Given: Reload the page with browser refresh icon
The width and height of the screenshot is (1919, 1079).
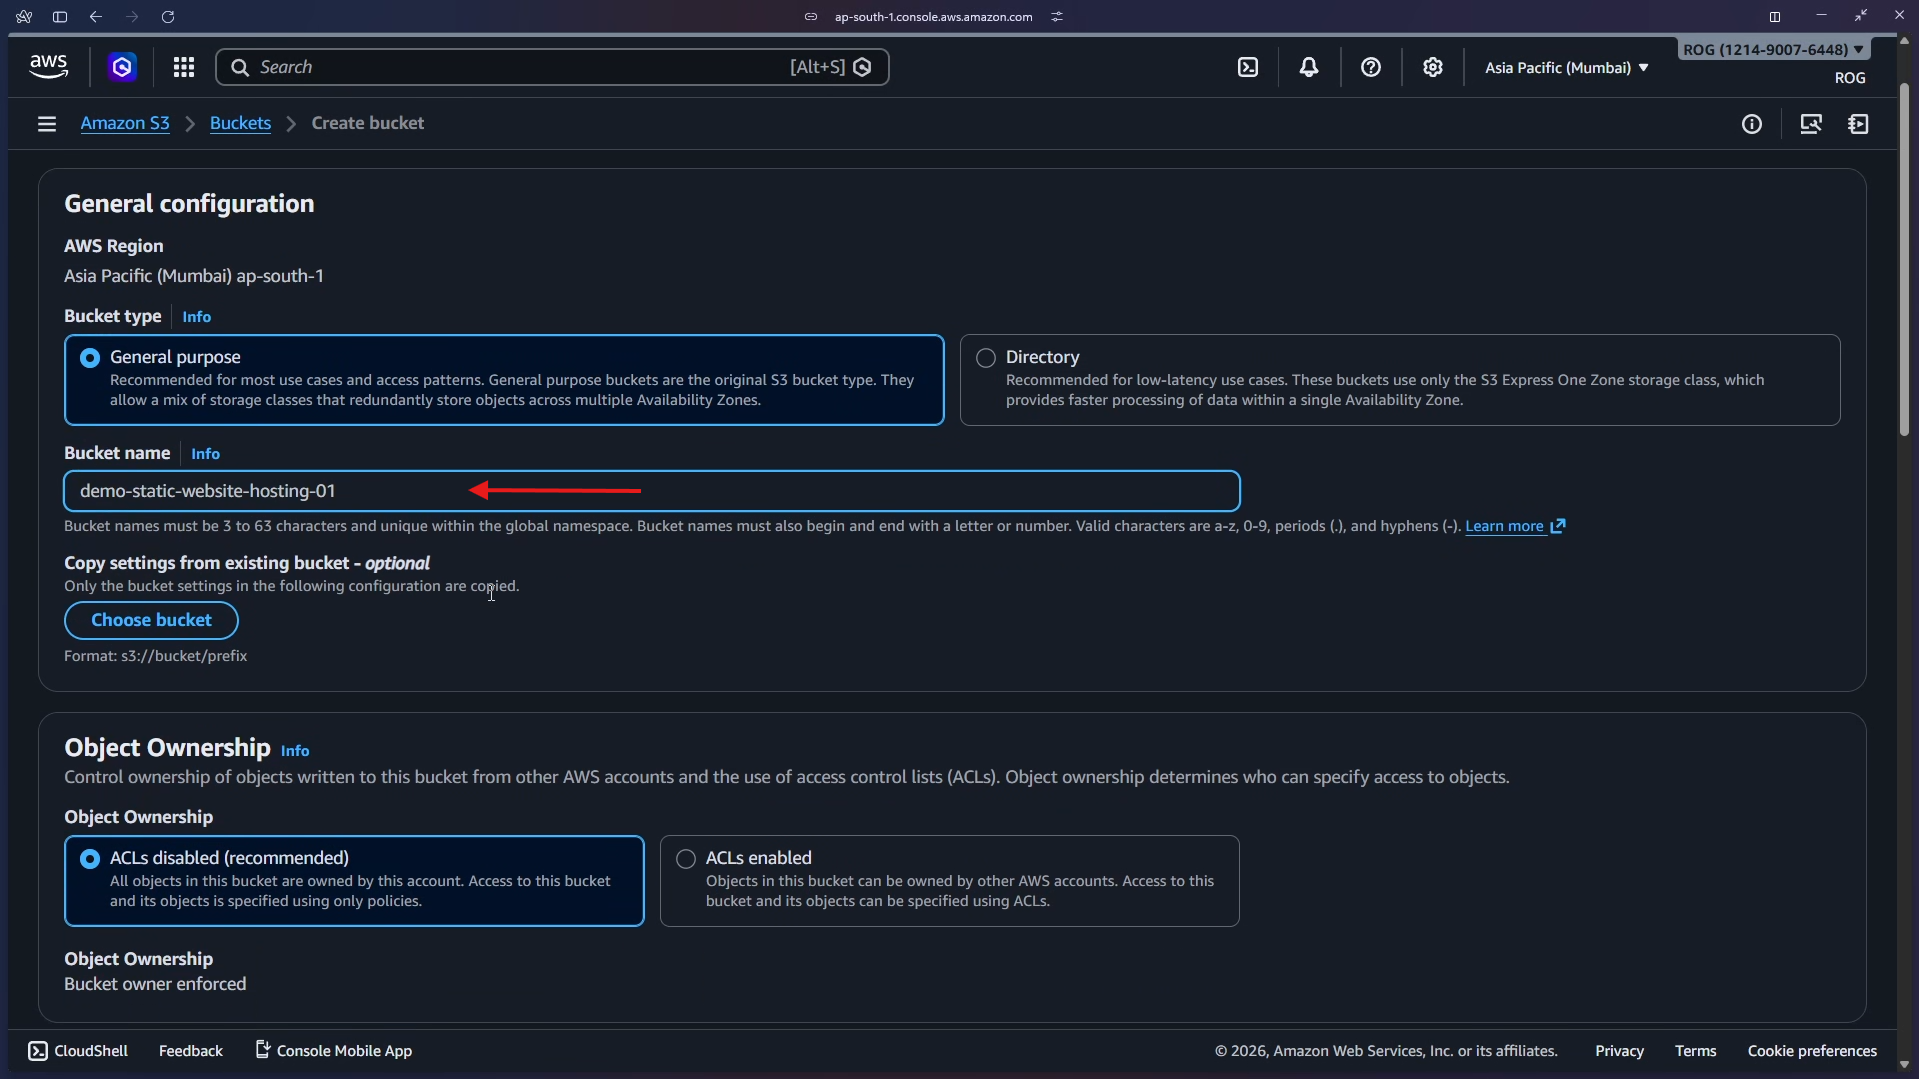Looking at the screenshot, I should (x=168, y=17).
